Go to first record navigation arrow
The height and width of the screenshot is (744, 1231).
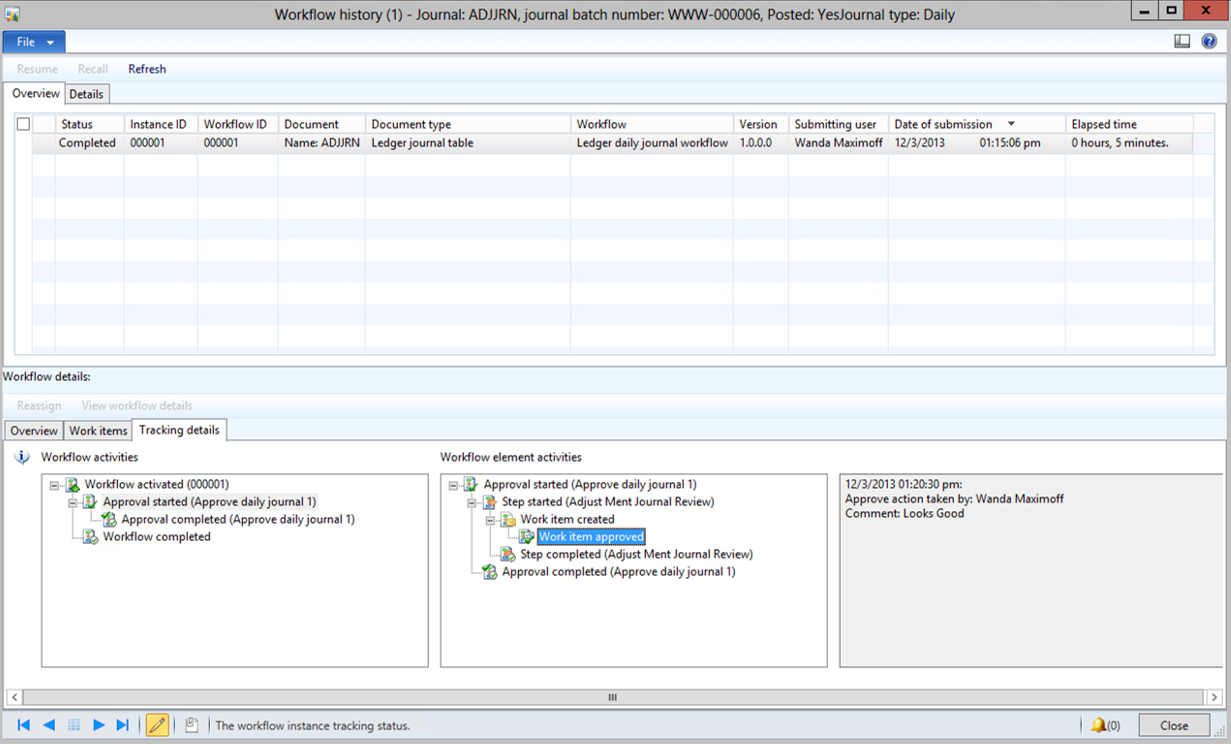tap(24, 725)
